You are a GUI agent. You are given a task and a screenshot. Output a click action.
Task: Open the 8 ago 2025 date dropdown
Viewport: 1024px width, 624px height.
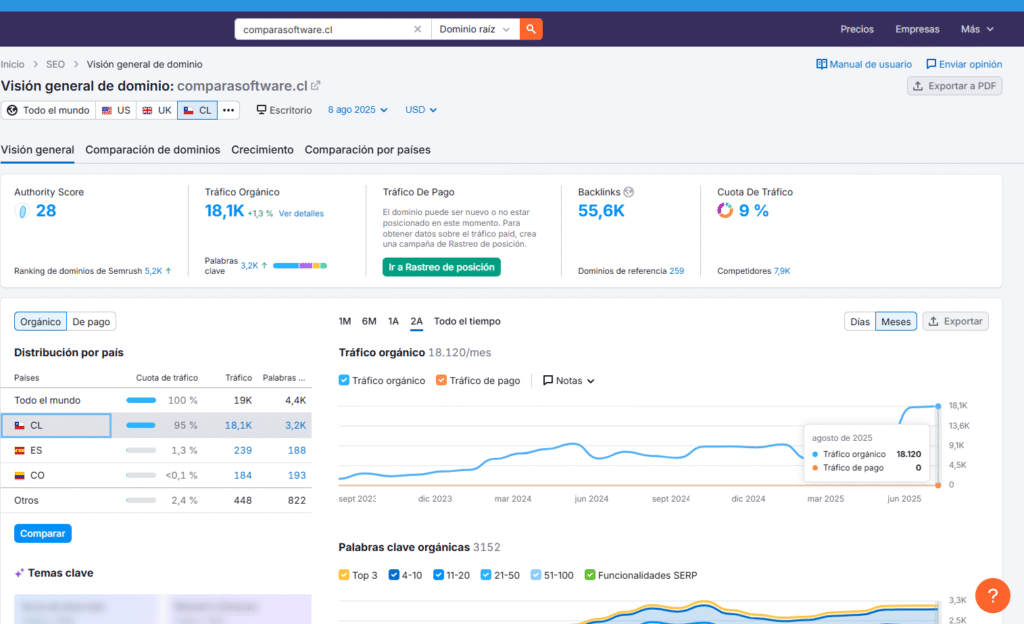(x=358, y=110)
